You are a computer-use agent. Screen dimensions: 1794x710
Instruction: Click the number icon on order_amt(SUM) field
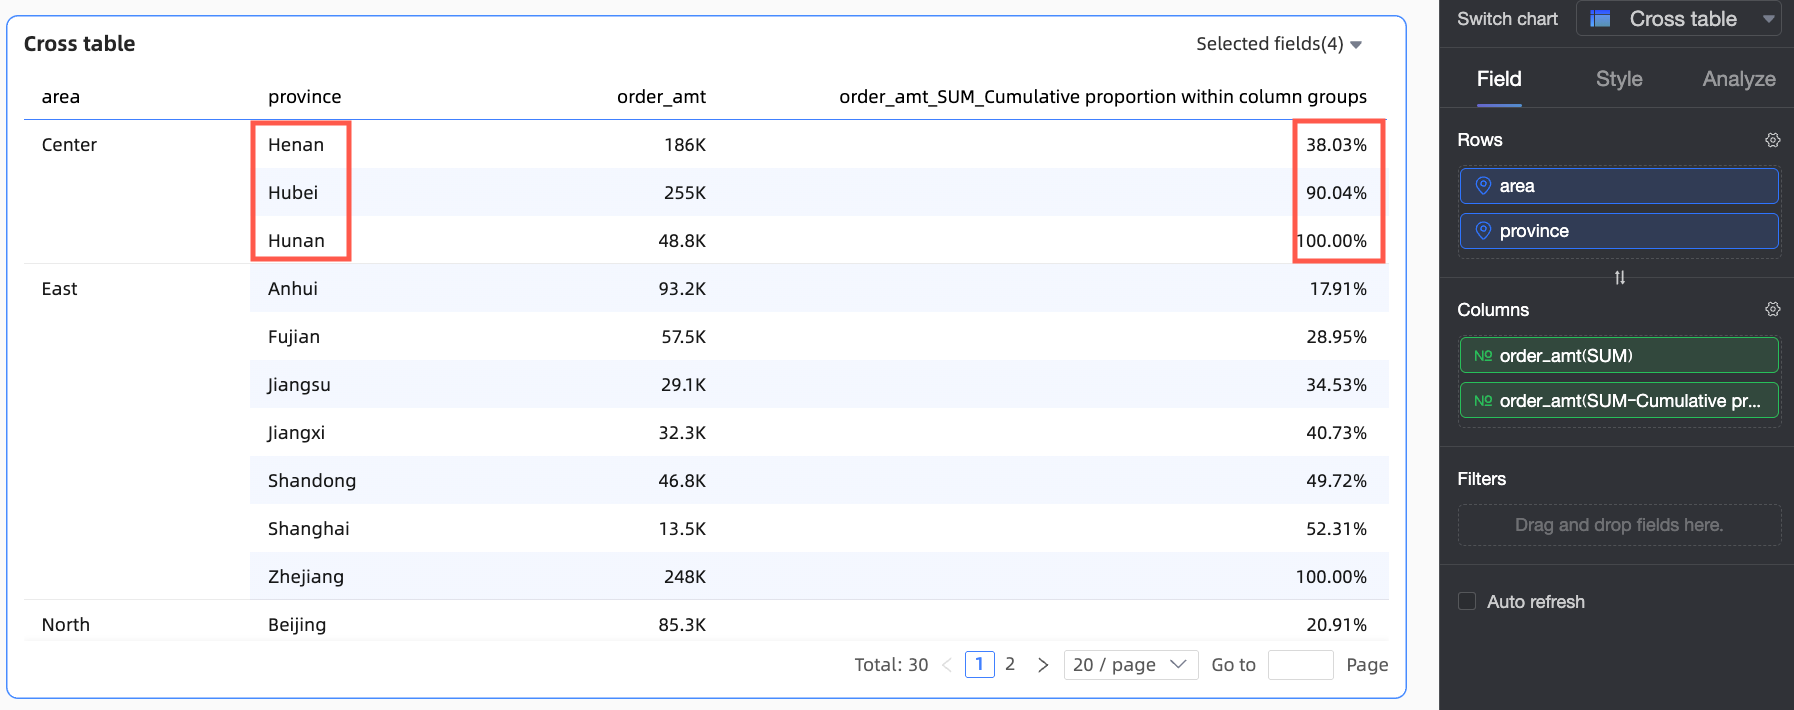tap(1483, 356)
